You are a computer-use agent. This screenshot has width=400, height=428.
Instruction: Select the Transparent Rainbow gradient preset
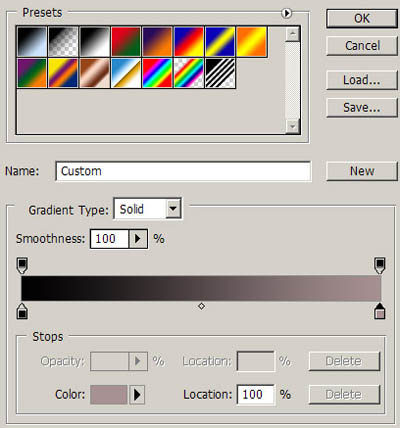point(189,73)
